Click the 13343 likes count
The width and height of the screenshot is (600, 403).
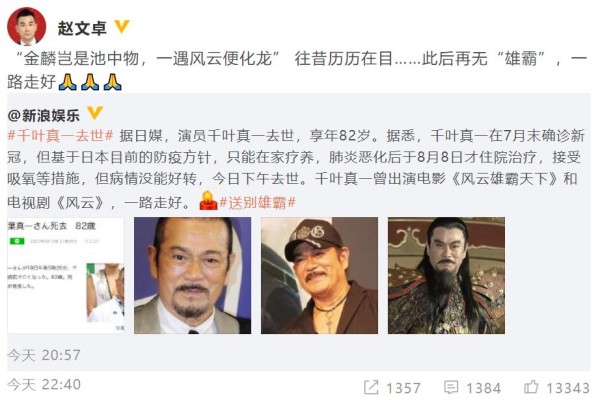click(568, 388)
